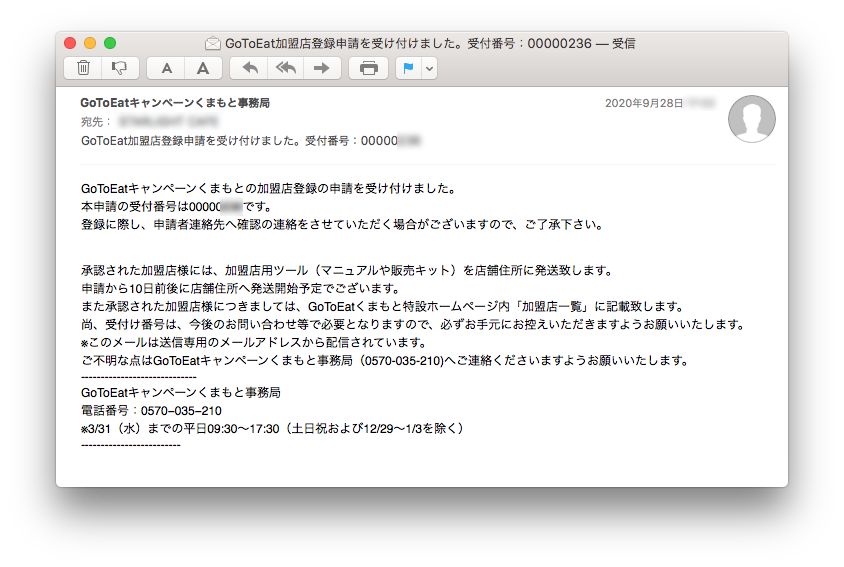This screenshot has height=567, width=844.
Task: Click the Reply All double-arrow icon
Action: (286, 68)
